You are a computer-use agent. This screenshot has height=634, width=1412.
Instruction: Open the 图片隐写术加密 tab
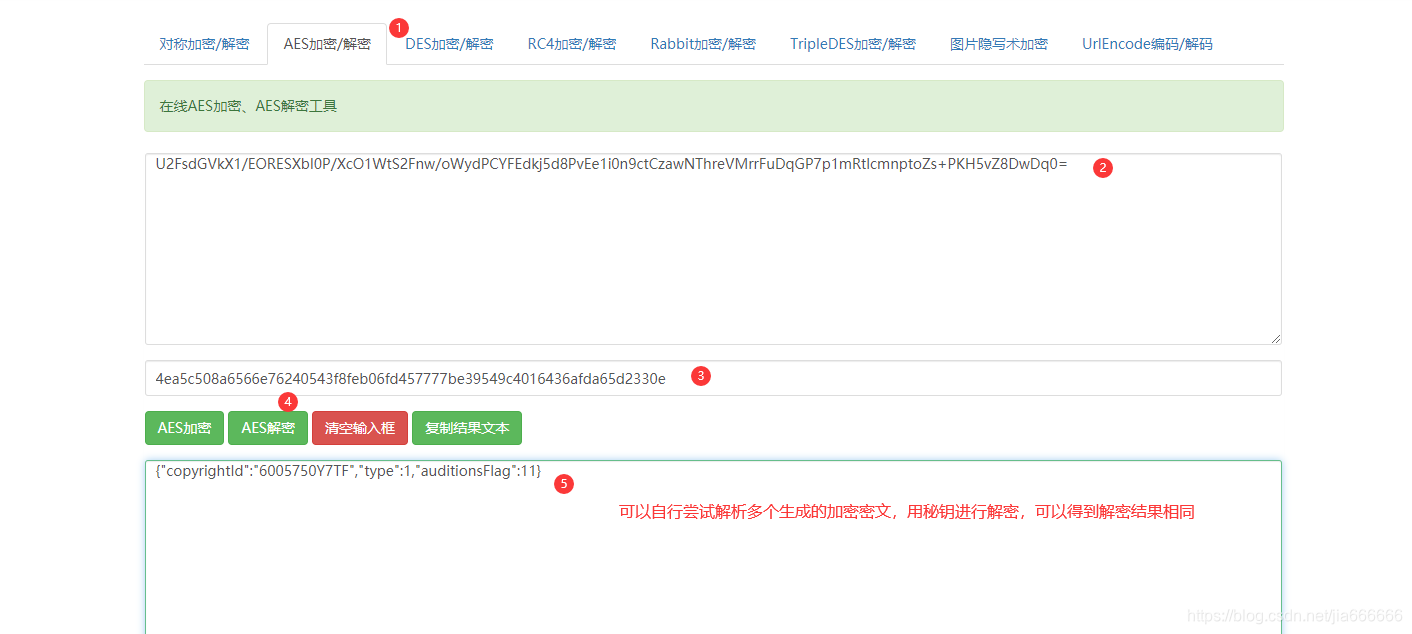999,44
